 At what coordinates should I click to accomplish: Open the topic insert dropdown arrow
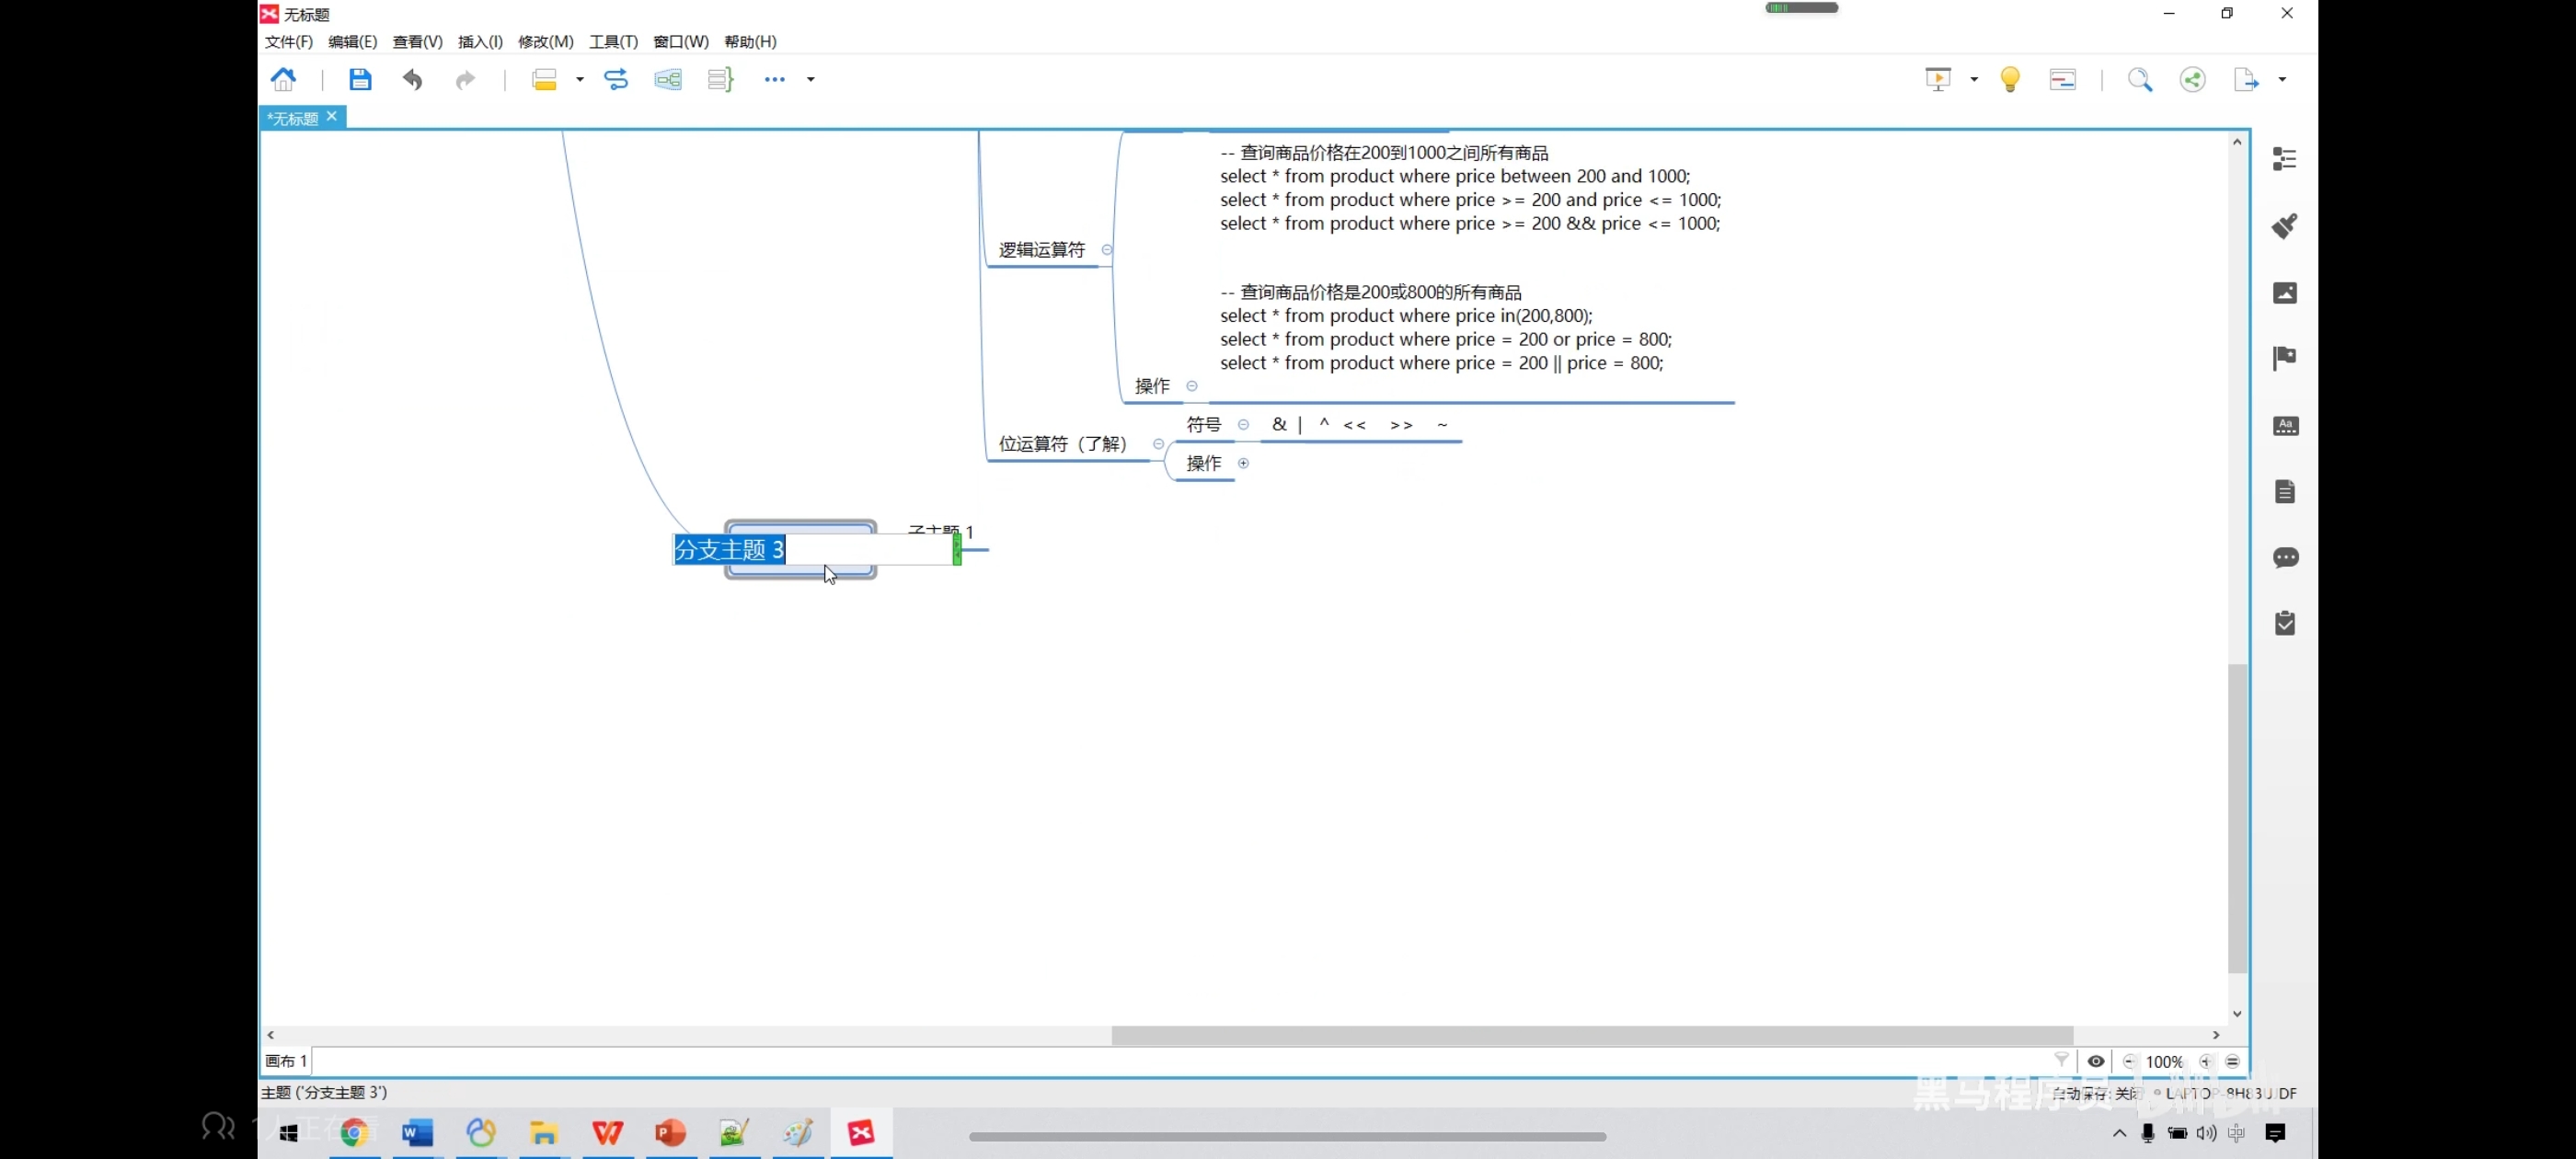580,79
